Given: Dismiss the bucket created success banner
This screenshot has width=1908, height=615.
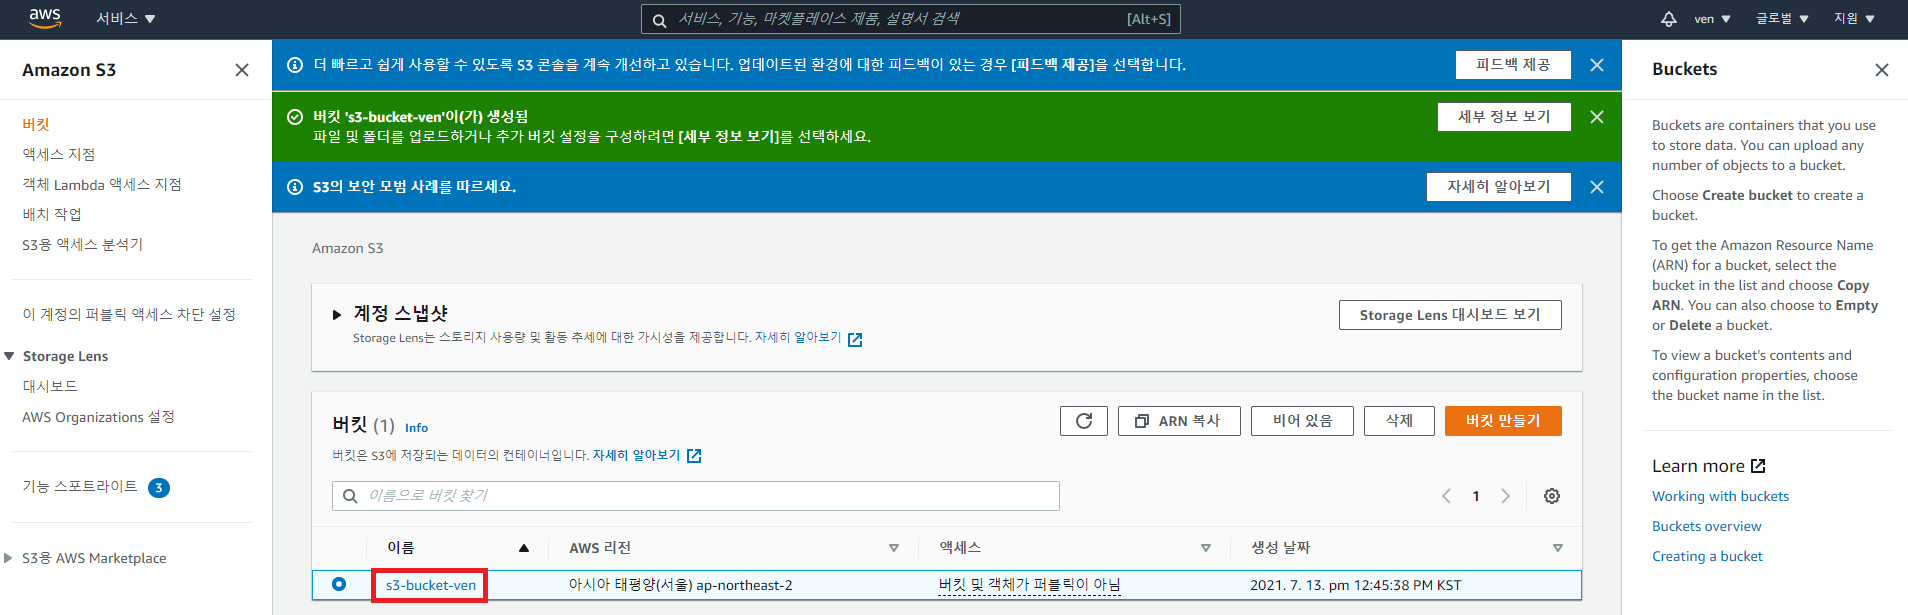Looking at the screenshot, I should 1597,117.
